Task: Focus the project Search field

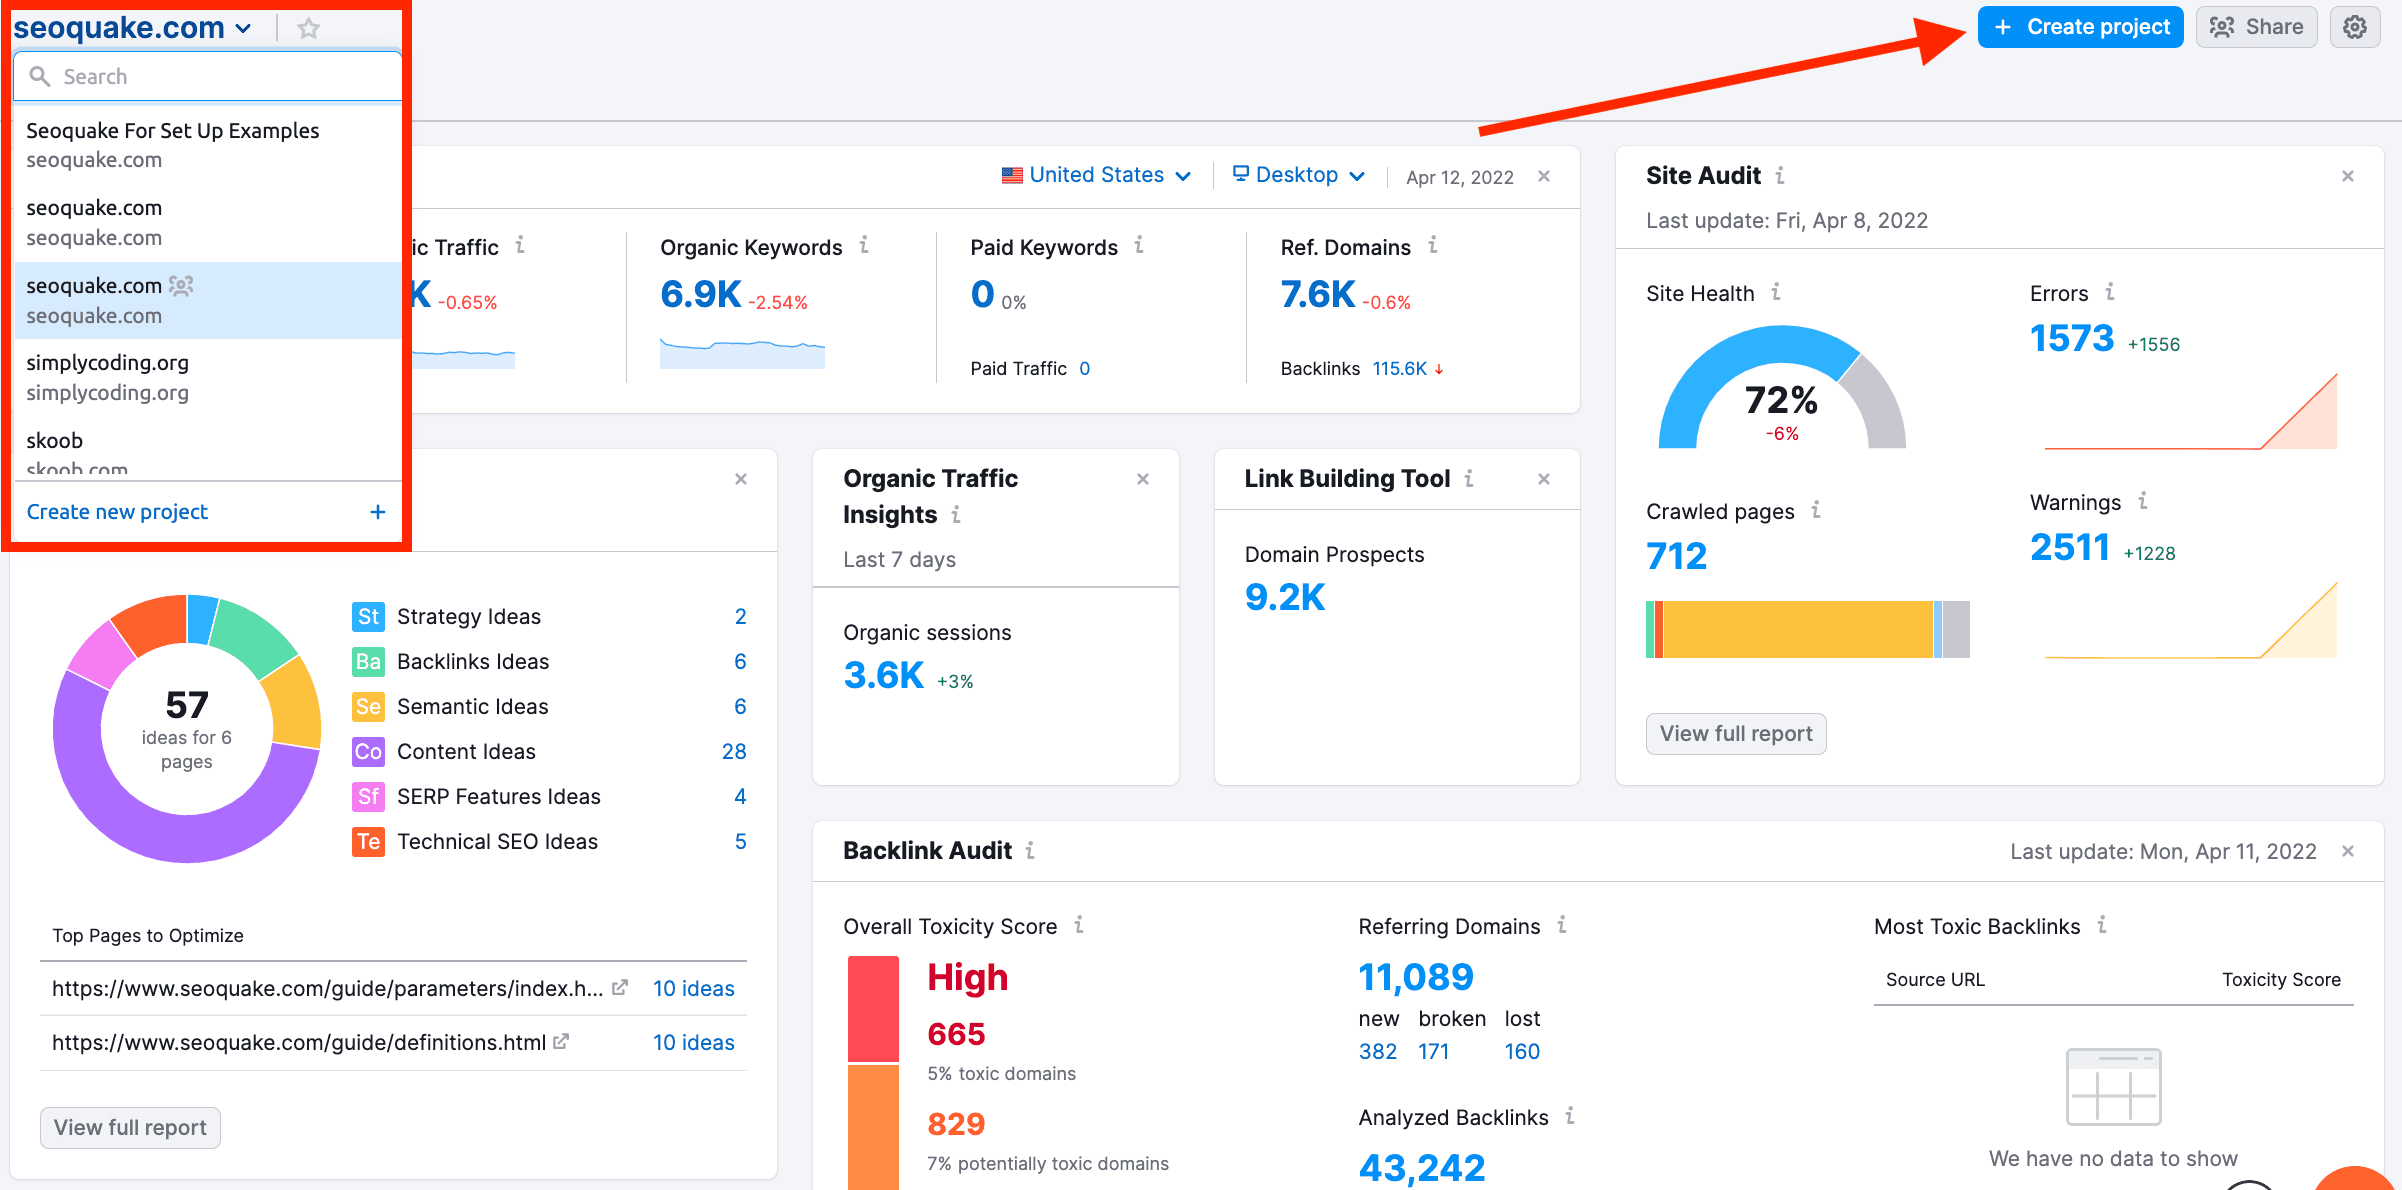Action: point(207,77)
